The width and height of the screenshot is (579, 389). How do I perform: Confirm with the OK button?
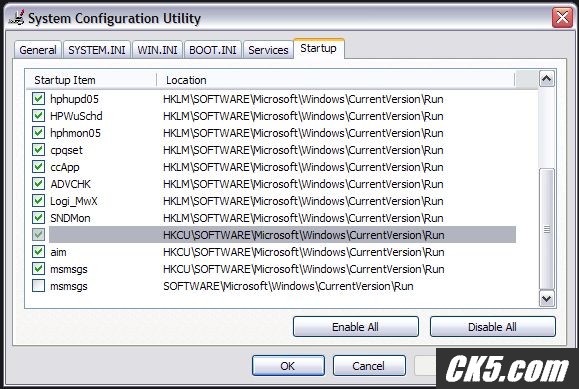coord(288,366)
